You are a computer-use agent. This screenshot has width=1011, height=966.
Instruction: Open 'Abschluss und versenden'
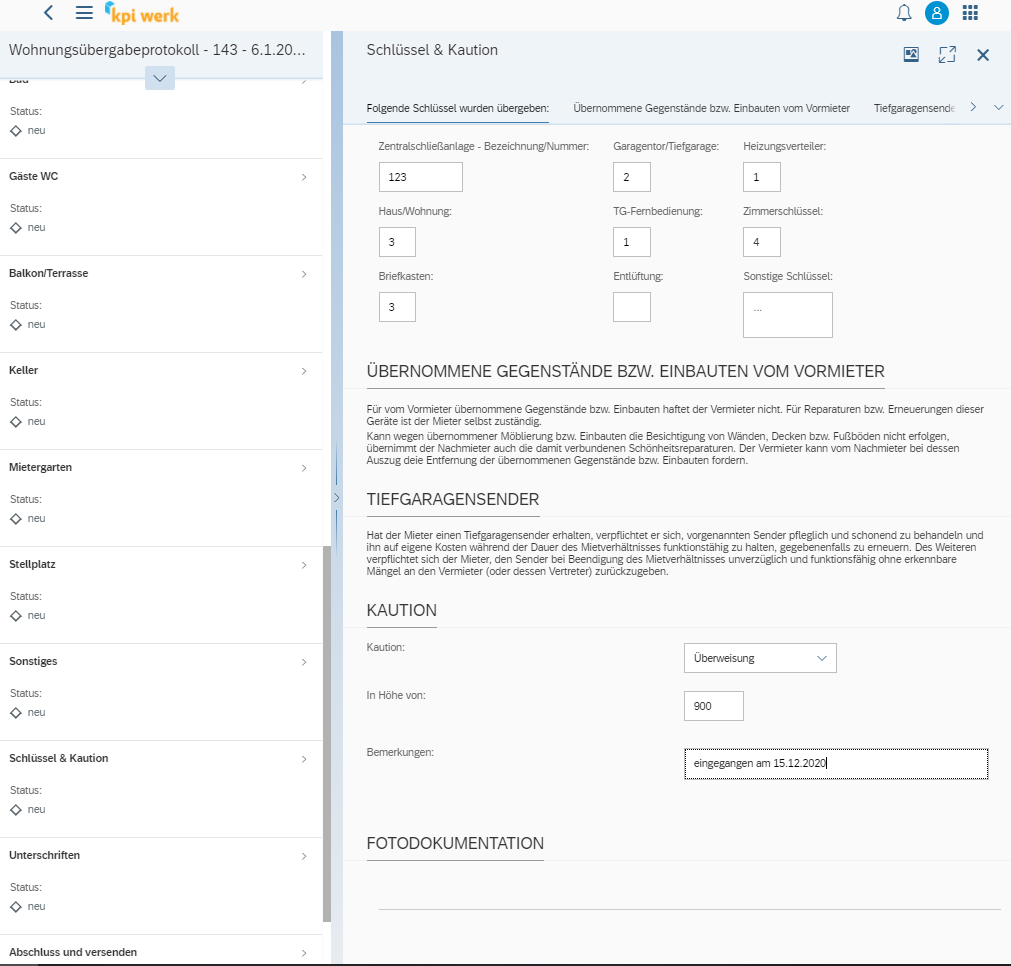click(161, 952)
